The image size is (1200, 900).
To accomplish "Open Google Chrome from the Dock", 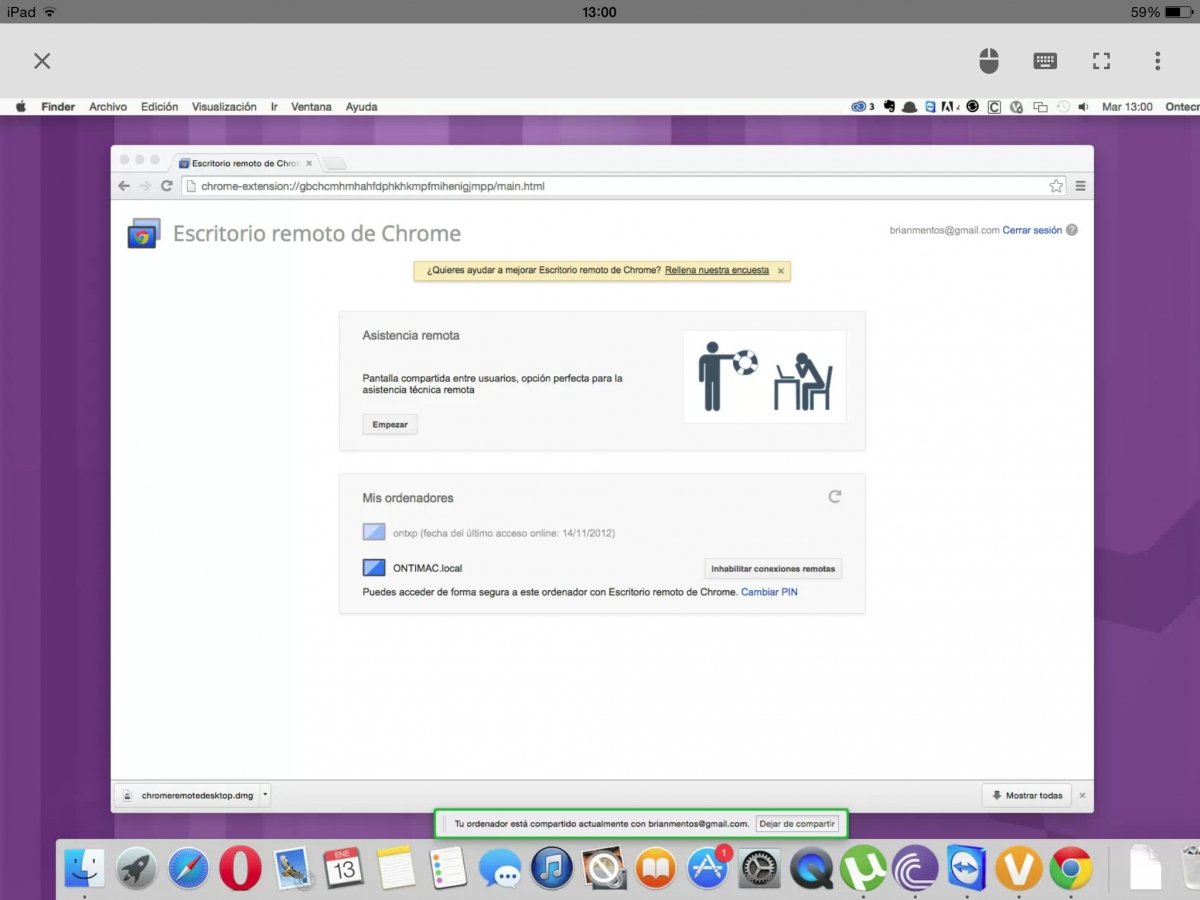I will click(x=1071, y=868).
